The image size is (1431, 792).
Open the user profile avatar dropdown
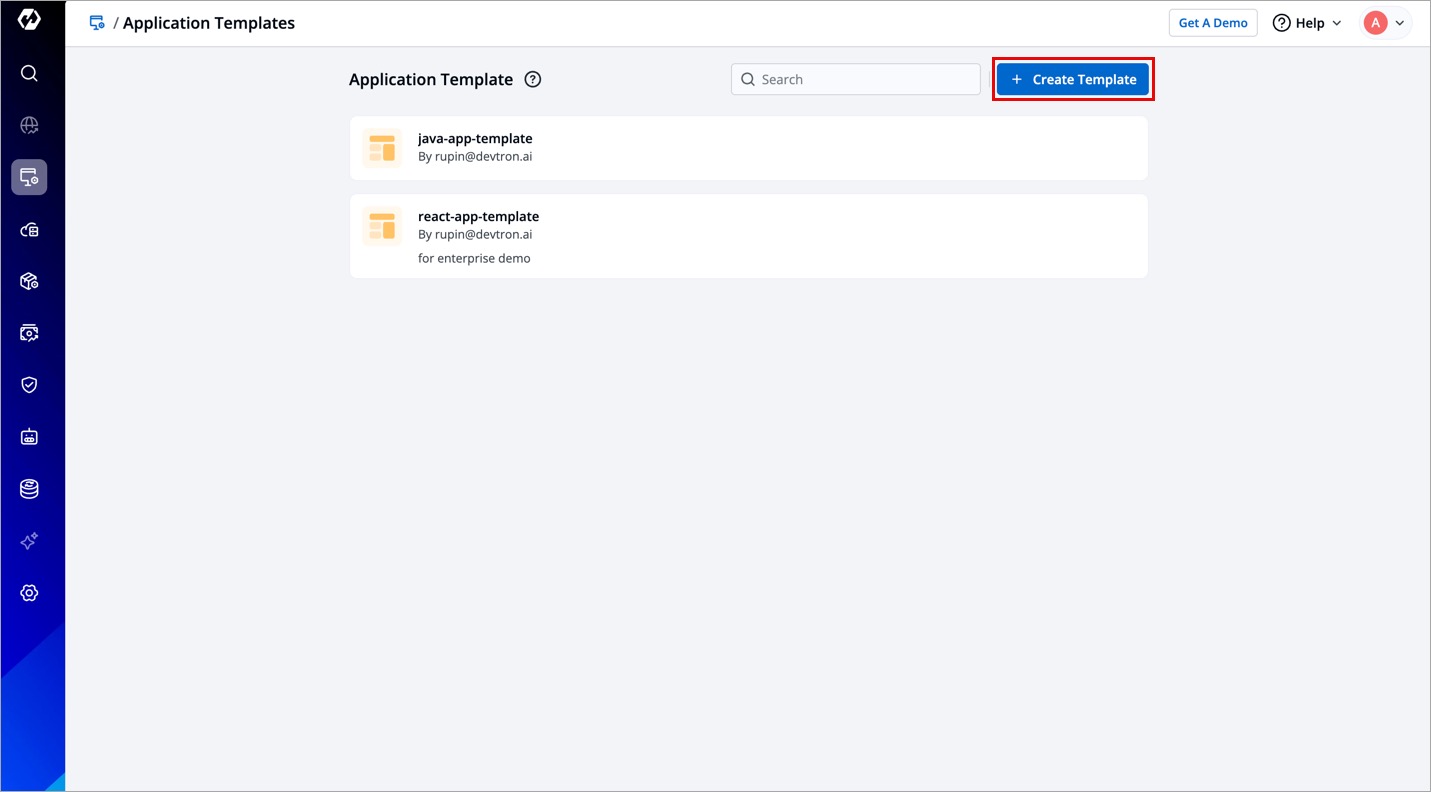pyautogui.click(x=1385, y=23)
